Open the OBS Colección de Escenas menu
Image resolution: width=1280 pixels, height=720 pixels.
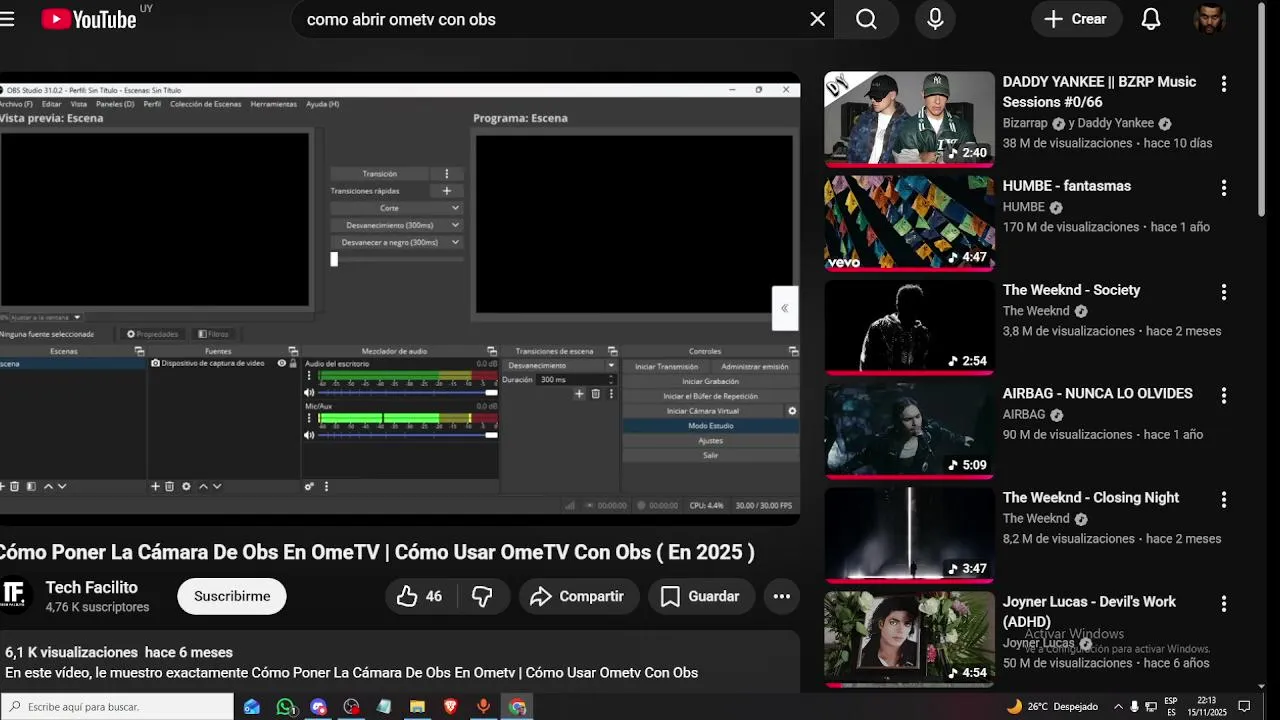point(205,104)
